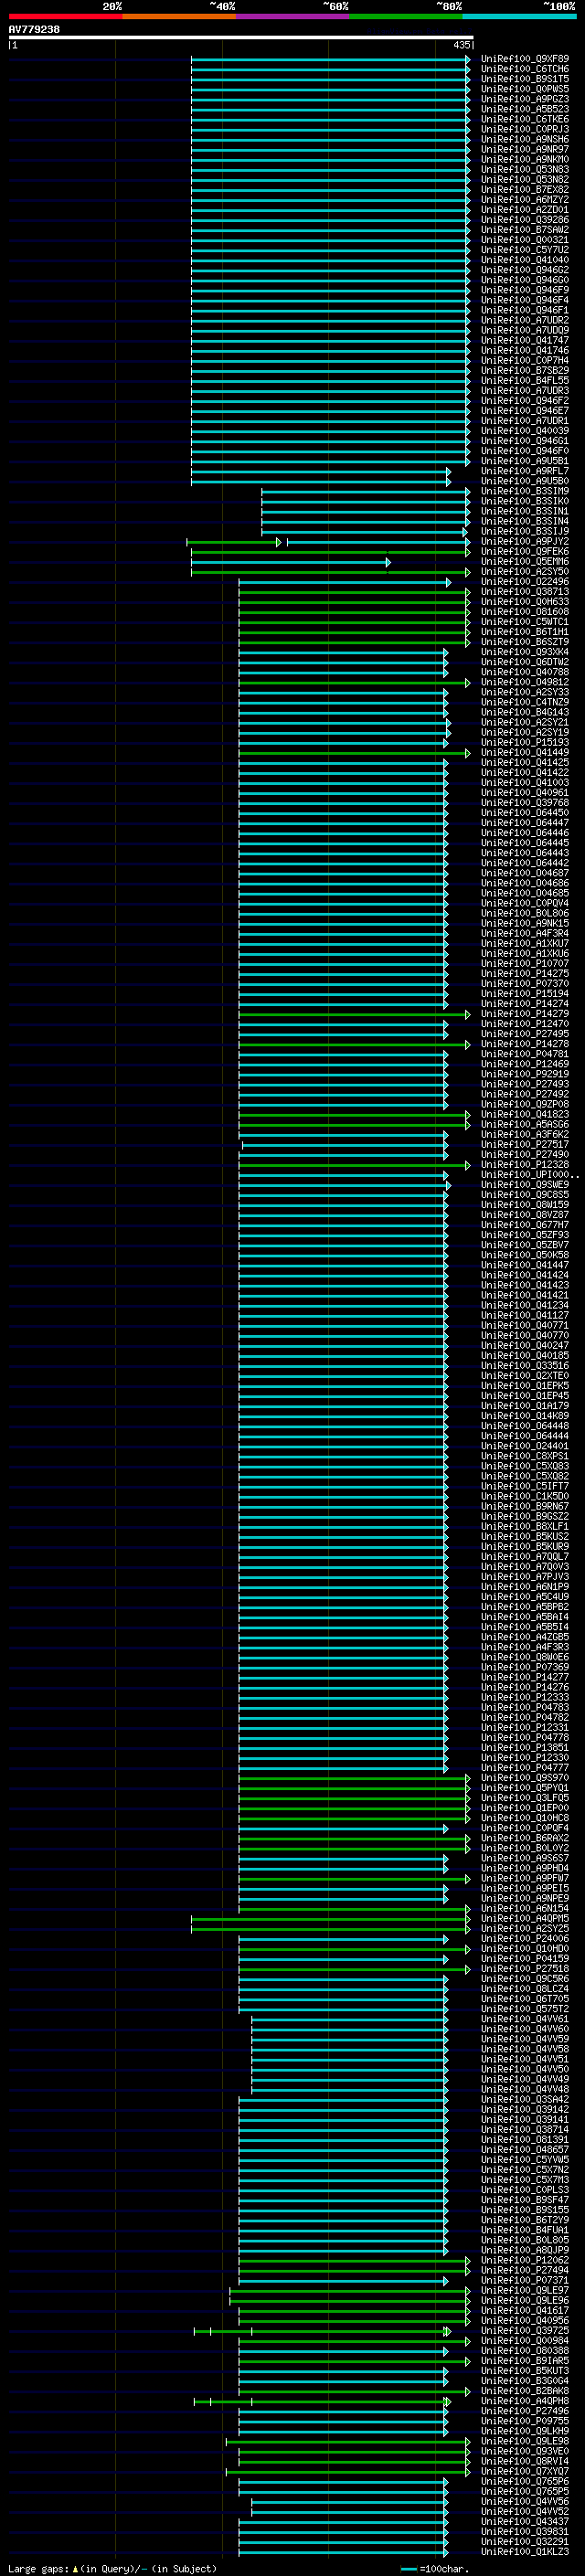585x2576 pixels.
Task: Click the UniRef100_A2ZD01 label
Action: pos(524,210)
